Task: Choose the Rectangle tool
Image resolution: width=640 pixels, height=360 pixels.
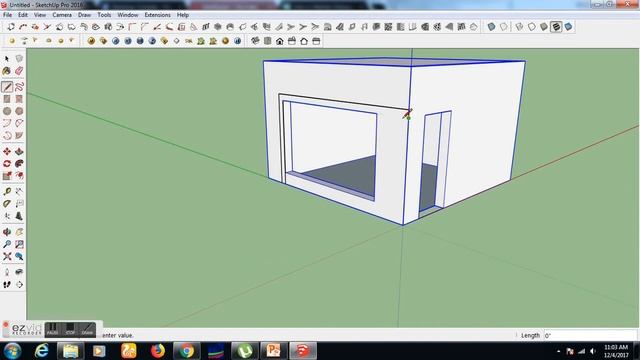Action: click(7, 99)
